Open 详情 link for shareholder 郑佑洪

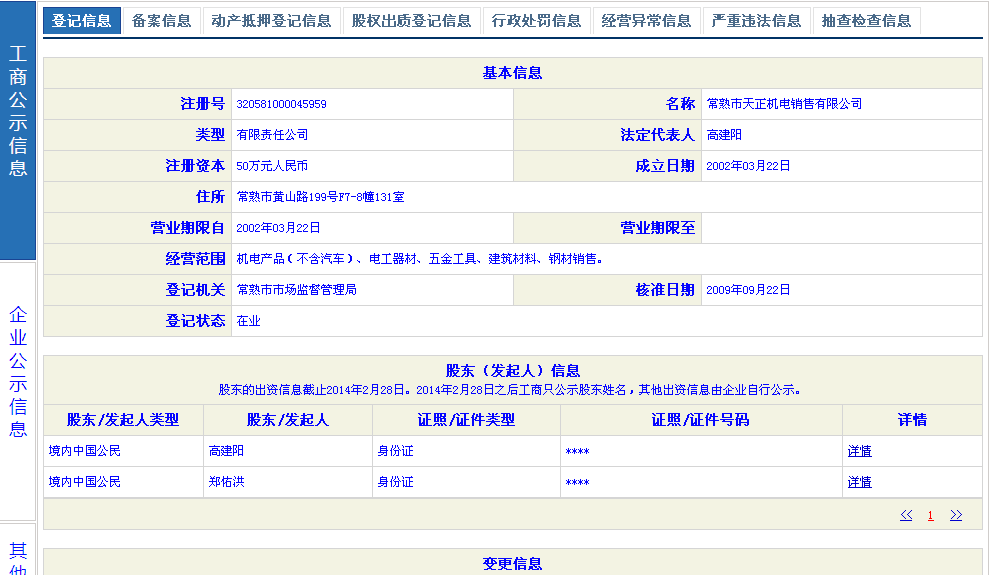coord(859,483)
